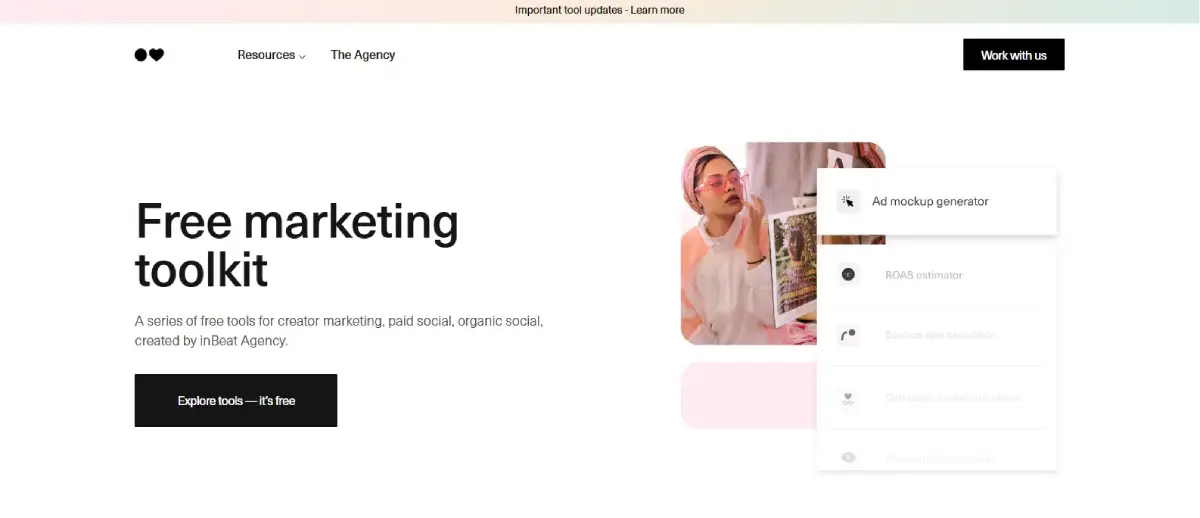Screen dimensions: 1200x518
Task: Click Explore tools — it's free button
Action: pos(236,400)
